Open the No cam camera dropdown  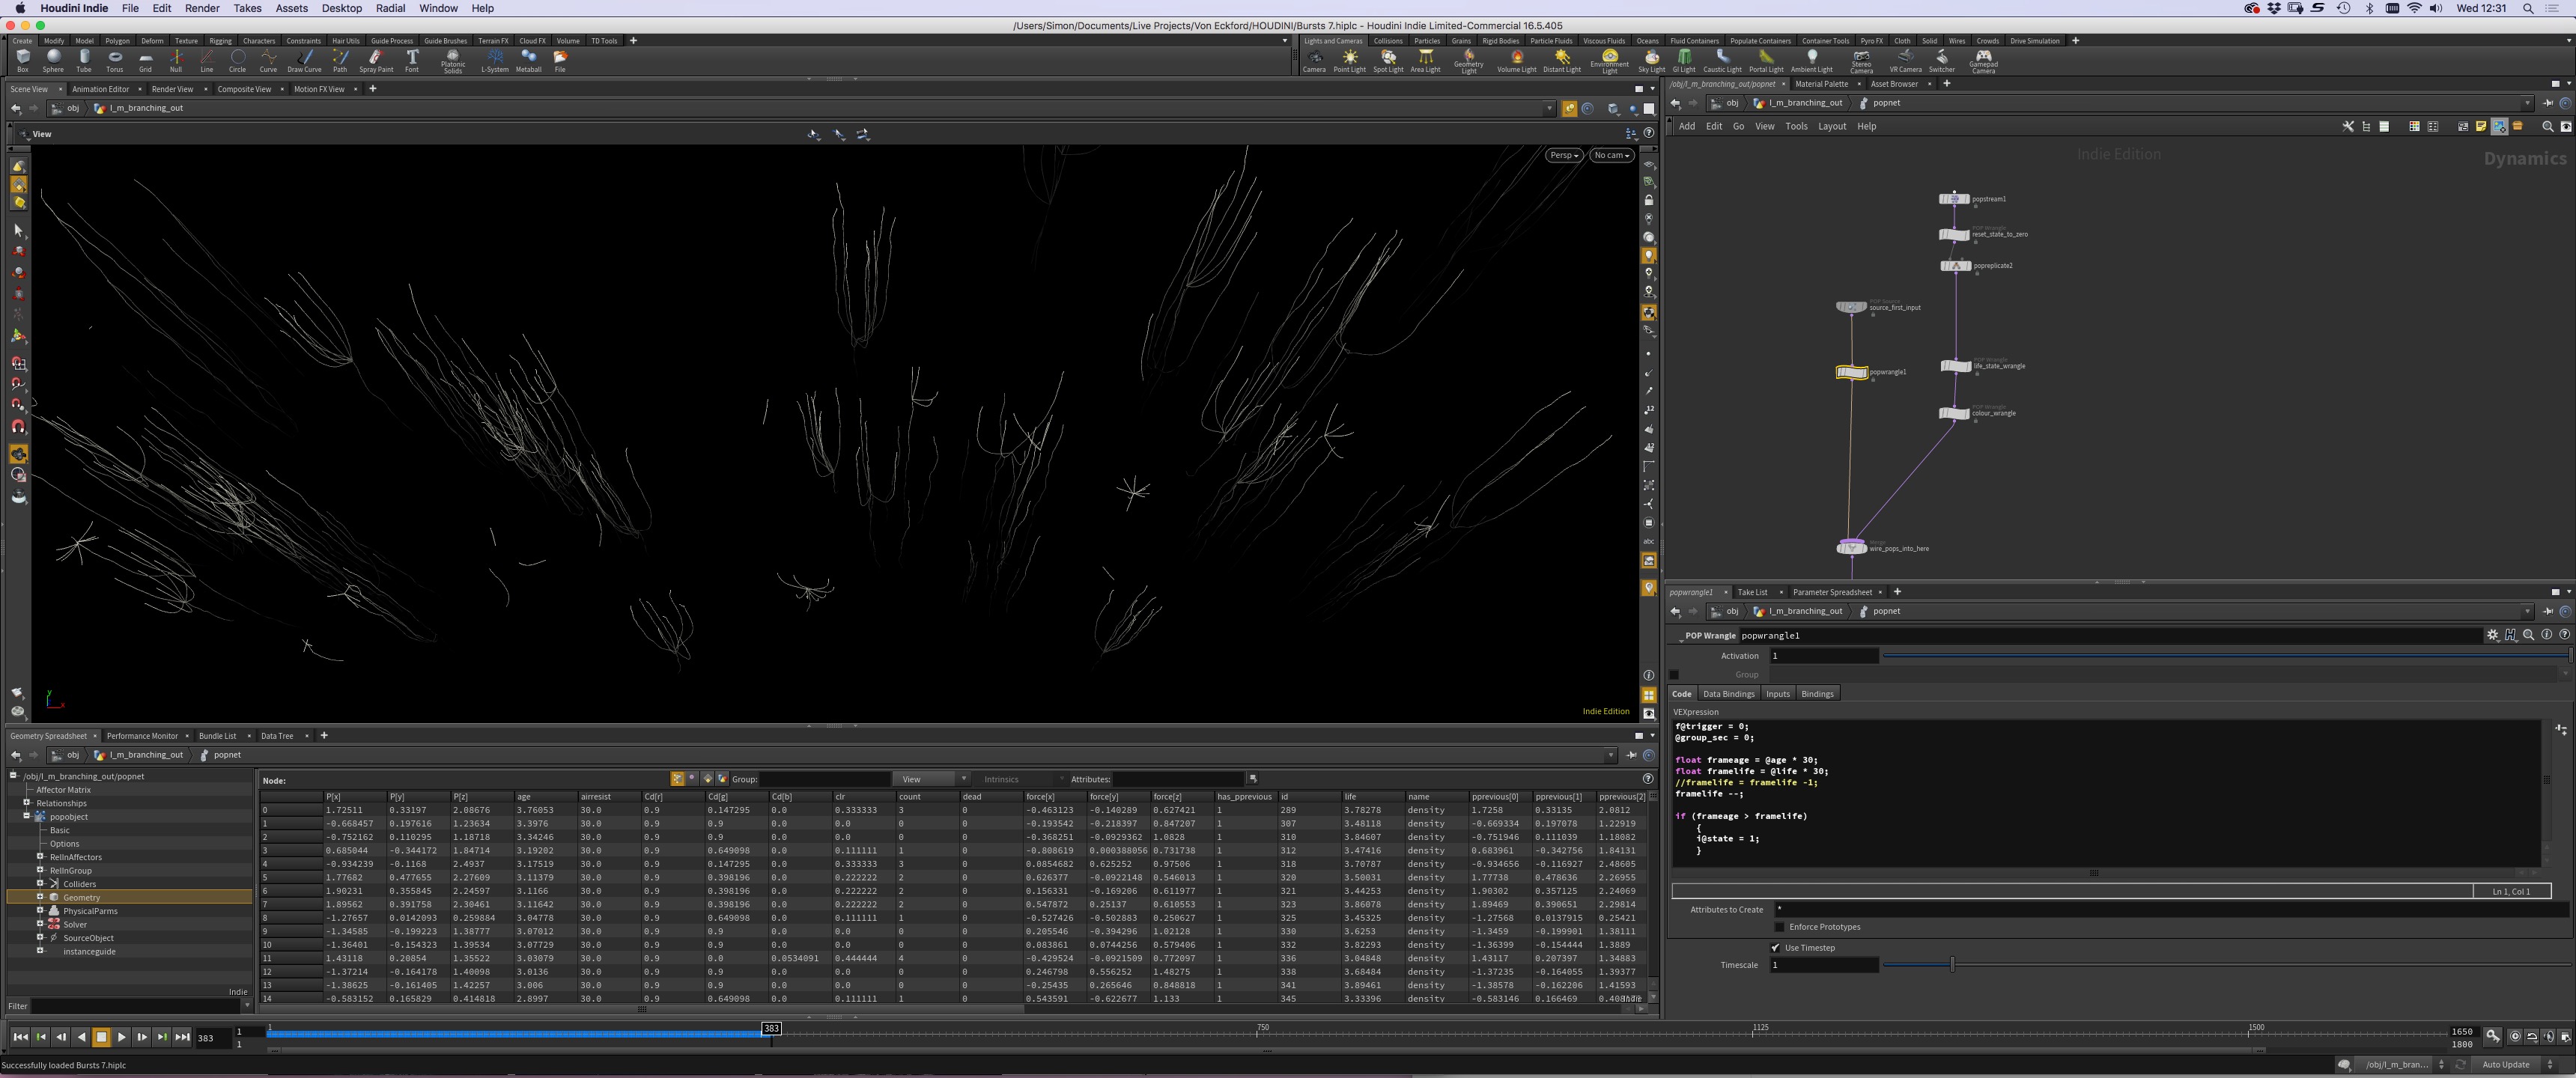(1611, 155)
